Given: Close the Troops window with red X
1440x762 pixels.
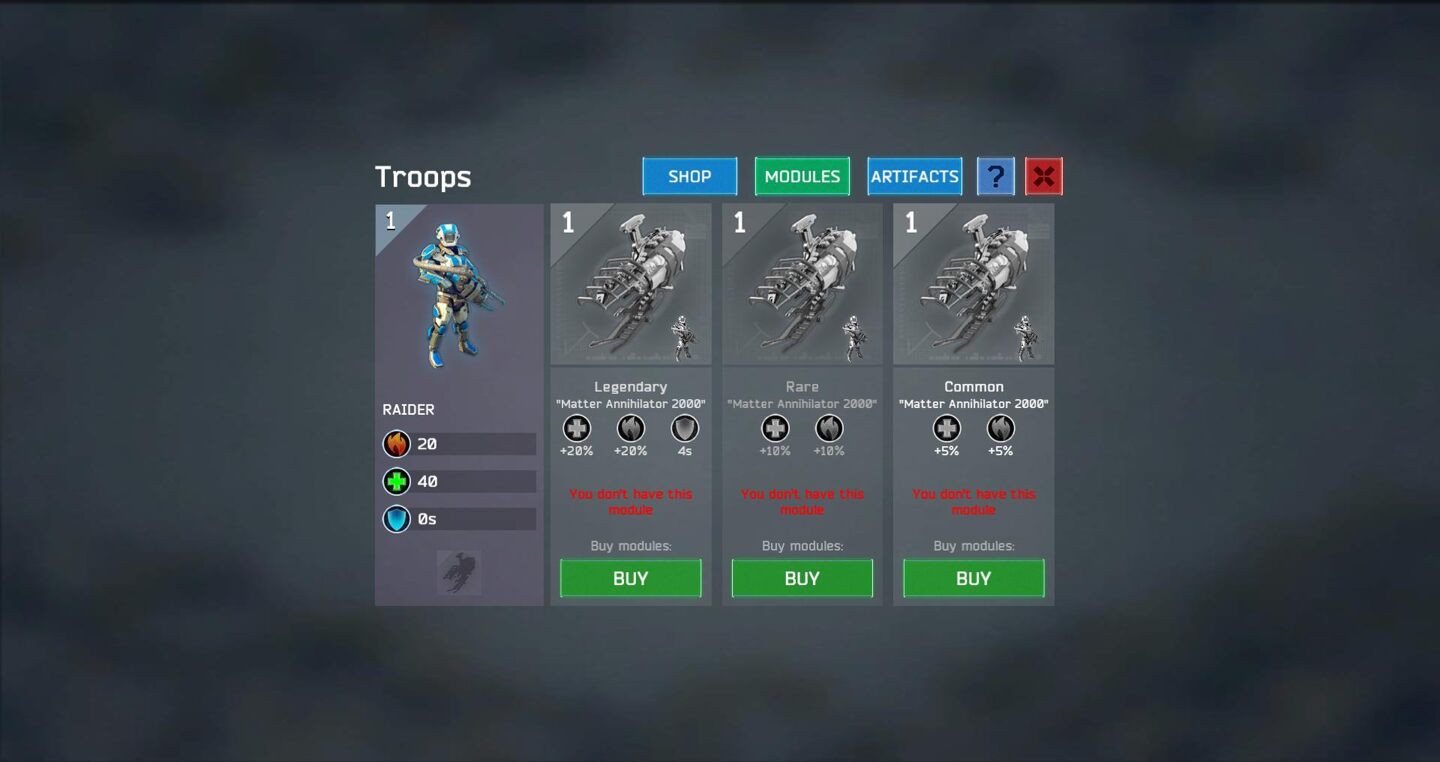Looking at the screenshot, I should (x=1044, y=177).
